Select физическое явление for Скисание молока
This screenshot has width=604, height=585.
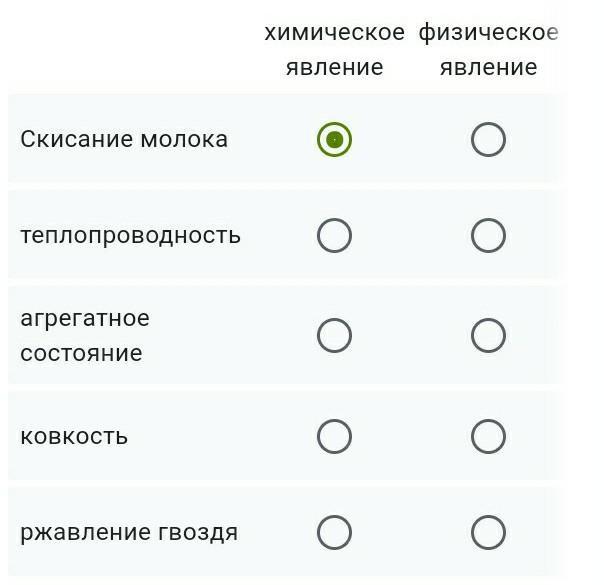[488, 139]
